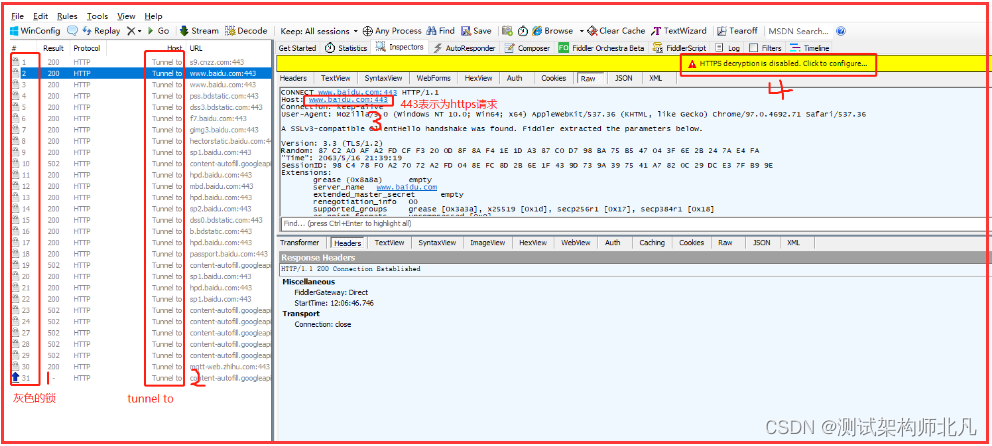
Task: Launch Browse with IE icon
Action: pyautogui.click(x=552, y=30)
